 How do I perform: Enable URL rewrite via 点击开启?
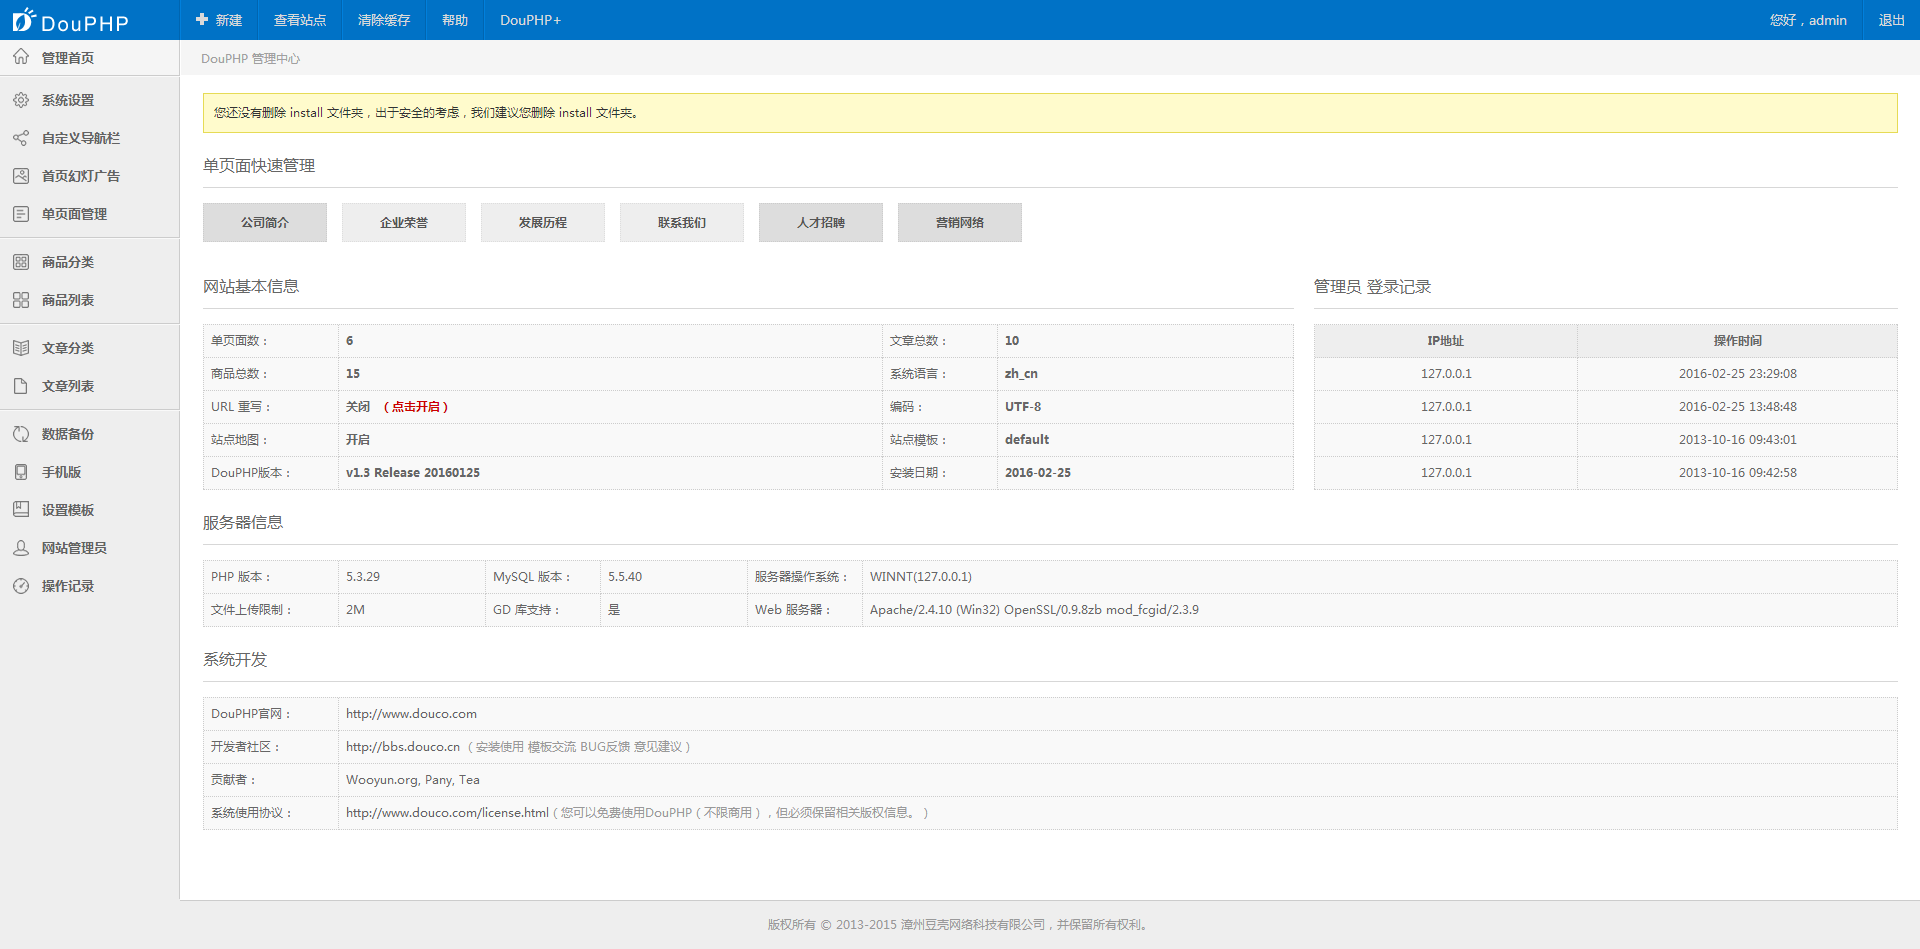[416, 407]
